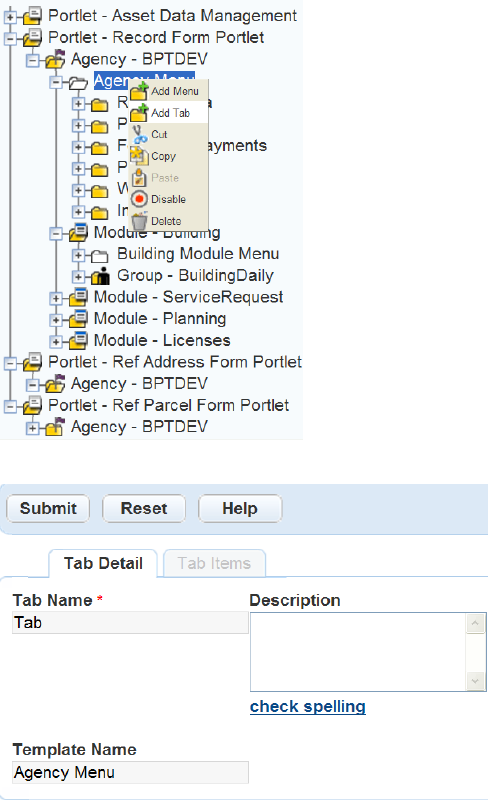Click the trash can Delete icon
Screen dimensions: 488x804
click(x=139, y=222)
